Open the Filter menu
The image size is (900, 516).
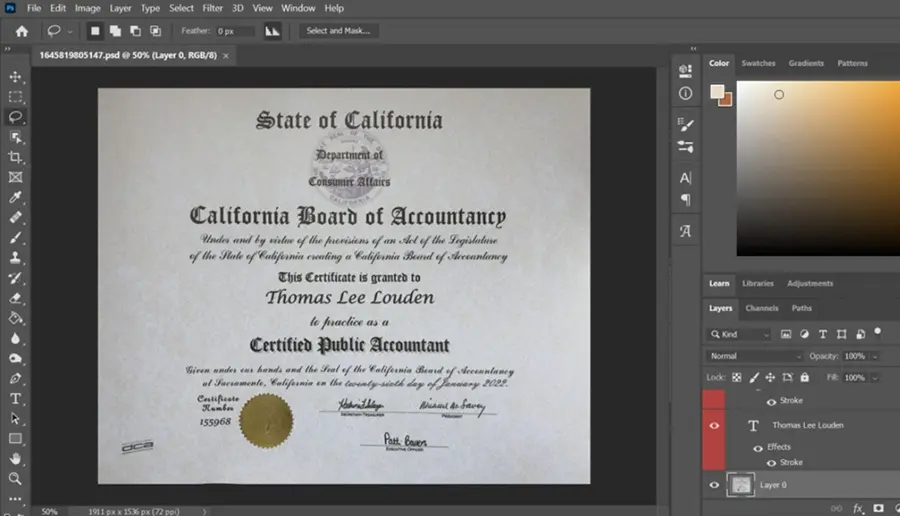pos(212,8)
